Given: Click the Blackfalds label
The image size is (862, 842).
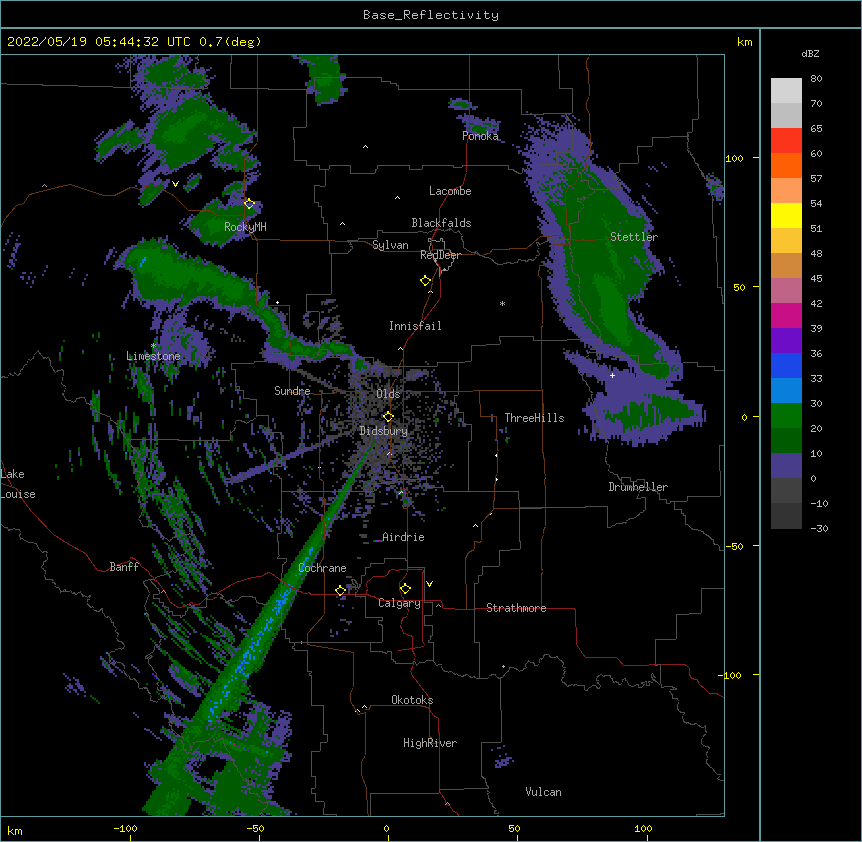Looking at the screenshot, I should pyautogui.click(x=441, y=223).
